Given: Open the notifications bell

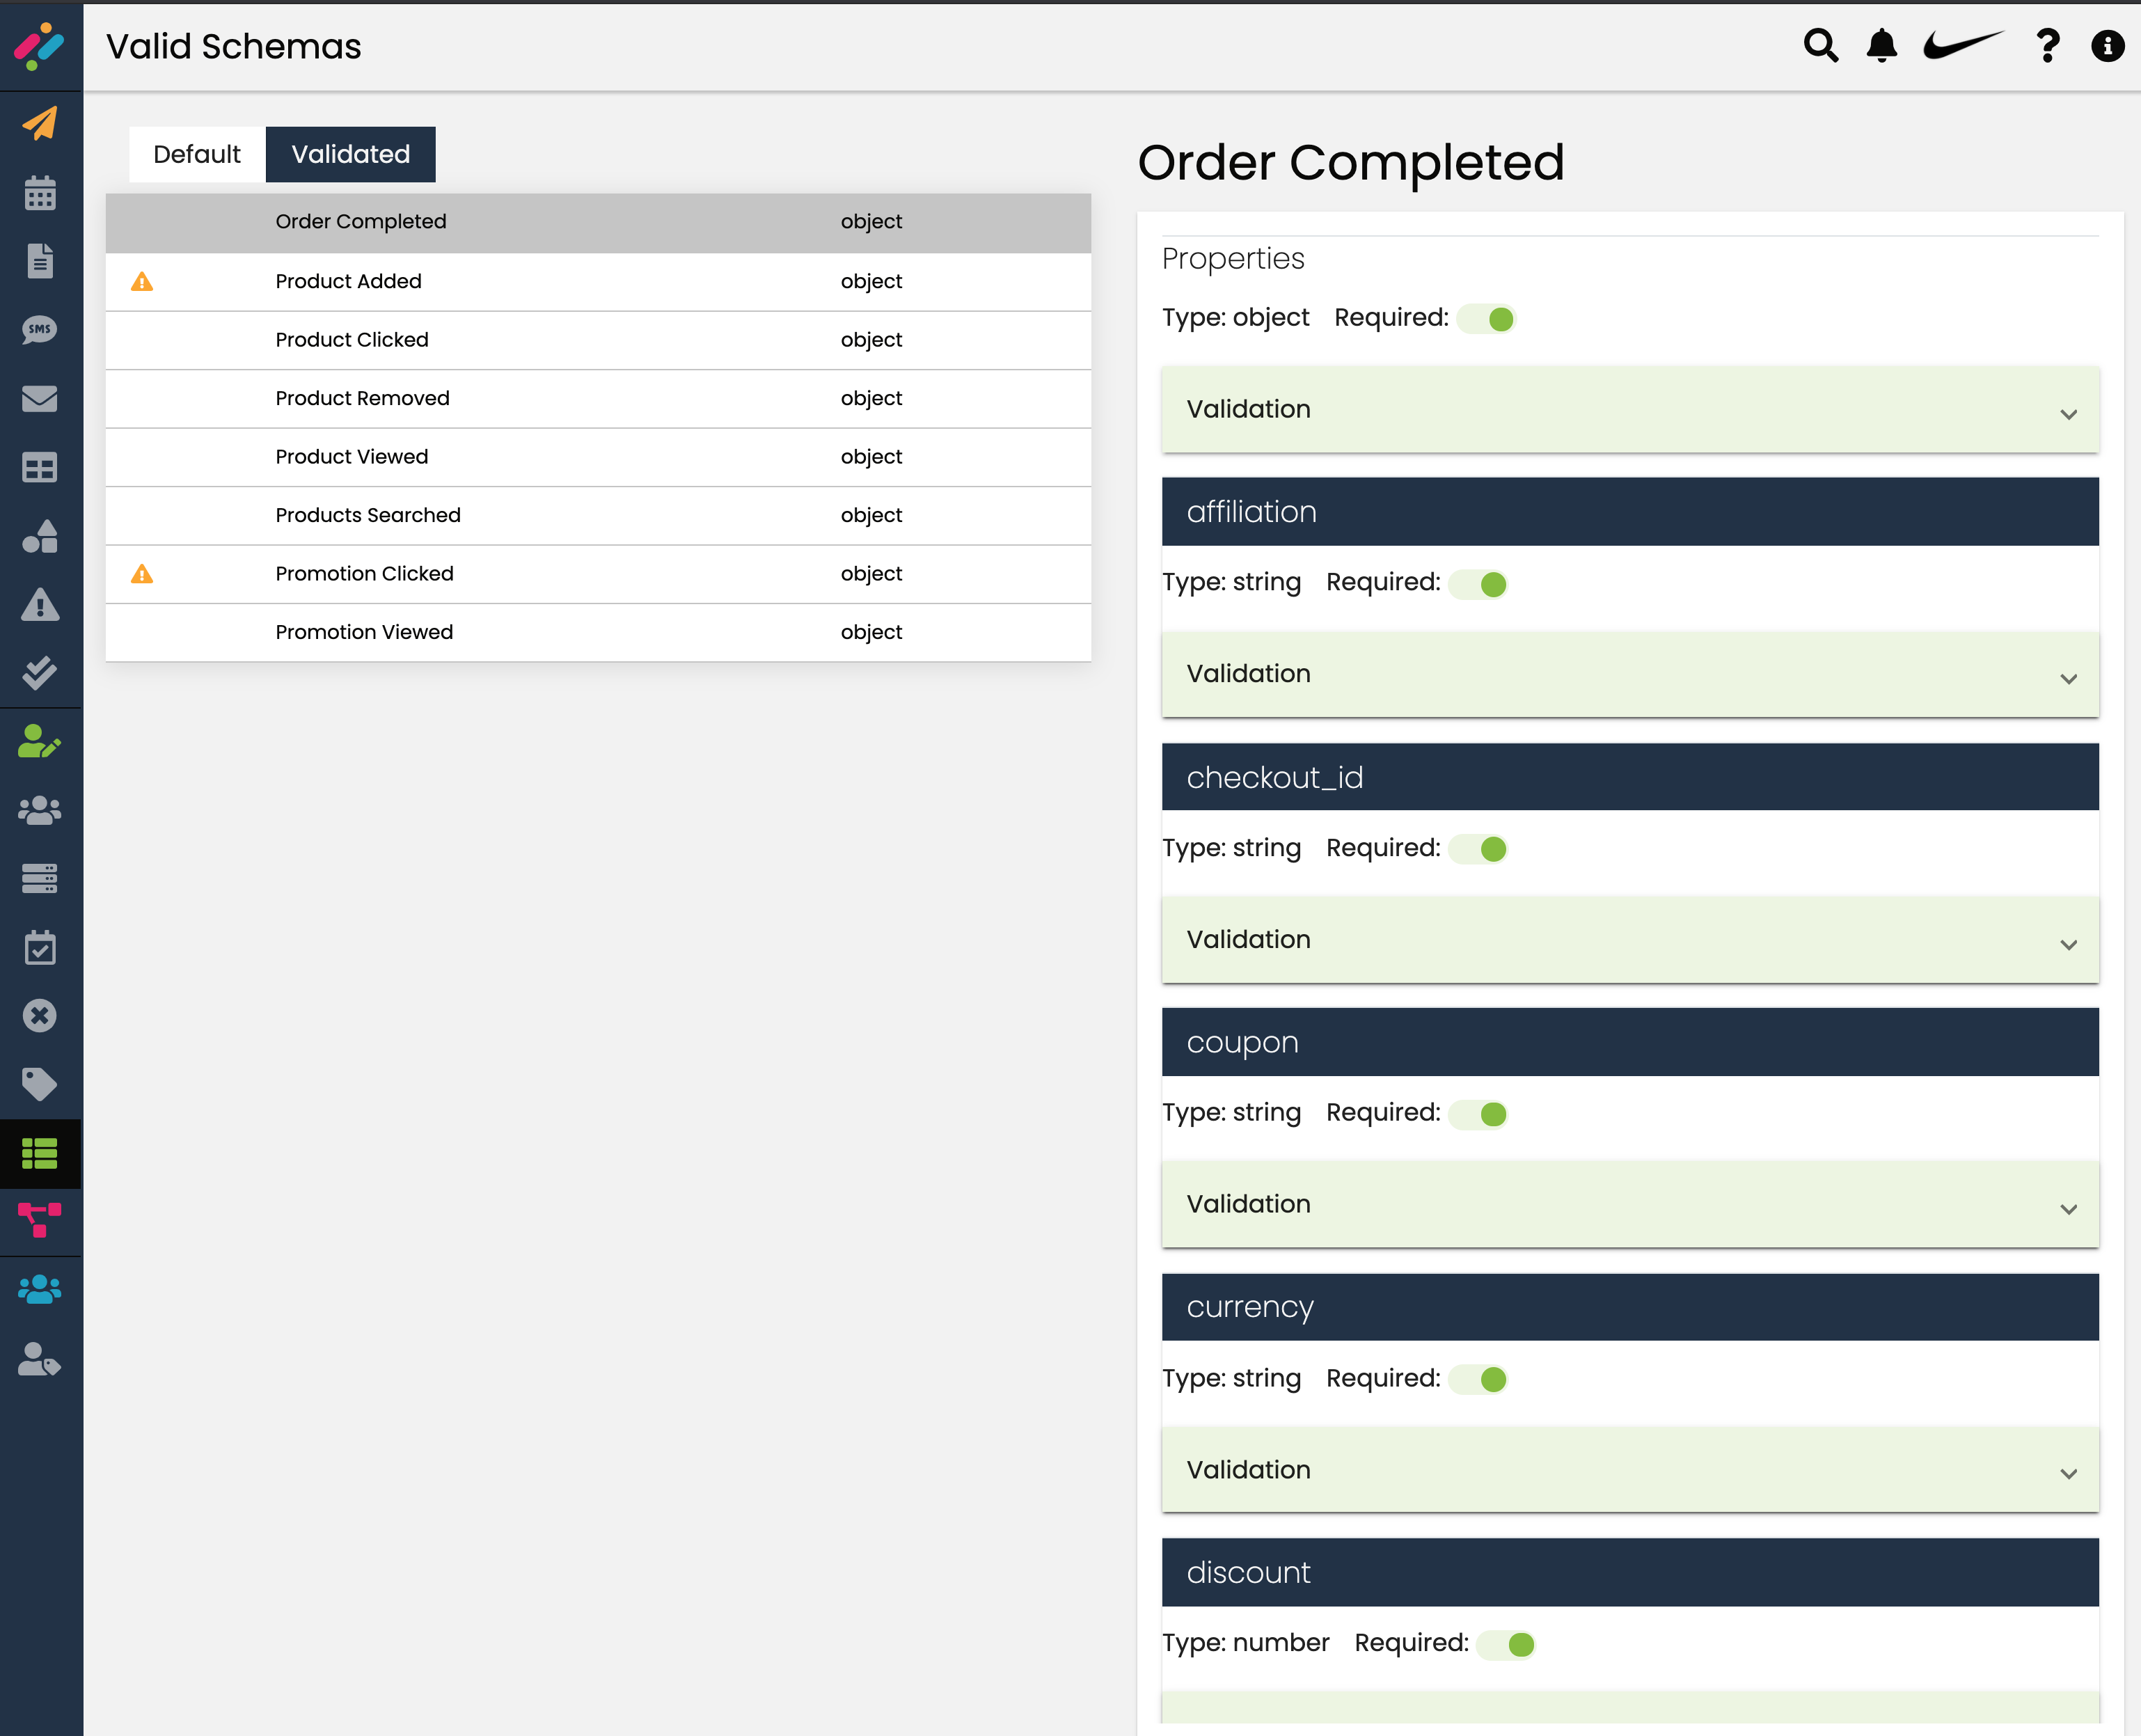Looking at the screenshot, I should point(1881,46).
